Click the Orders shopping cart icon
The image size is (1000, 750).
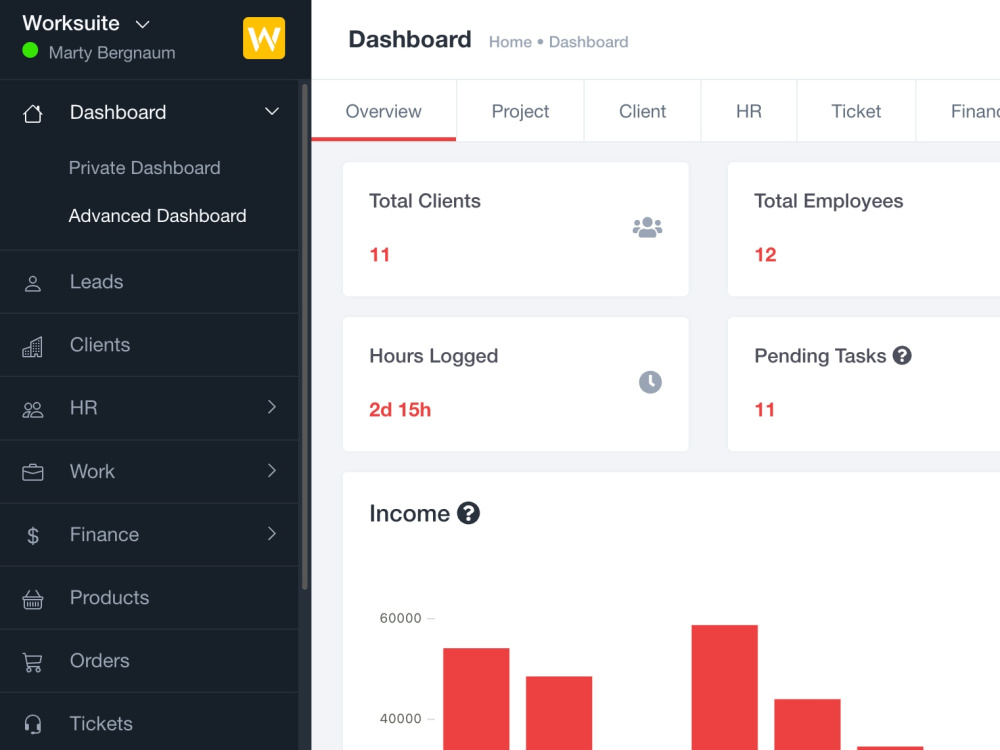tap(33, 662)
